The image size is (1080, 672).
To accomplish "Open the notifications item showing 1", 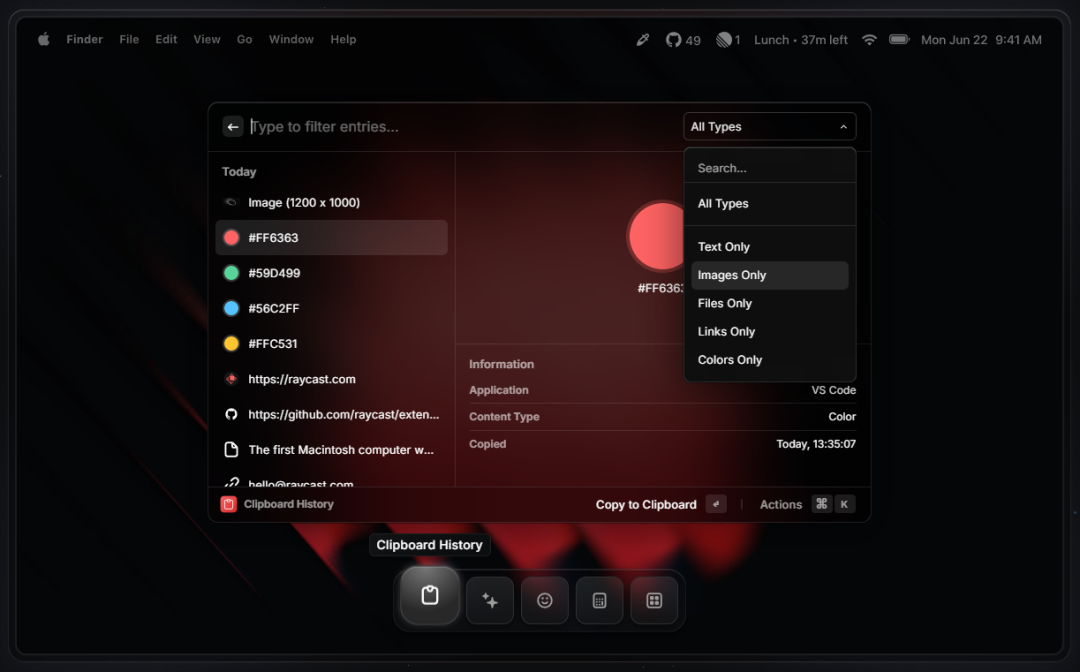I will coord(728,40).
